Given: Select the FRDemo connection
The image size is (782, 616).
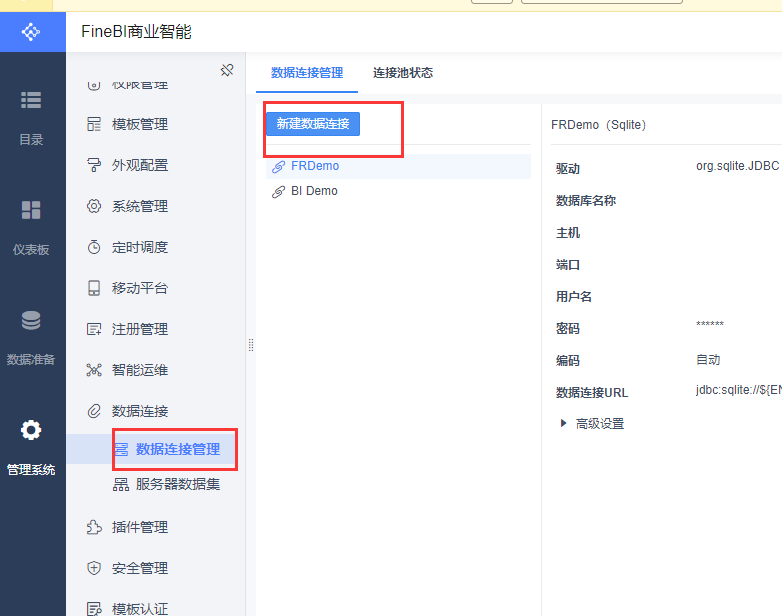Looking at the screenshot, I should tap(398, 166).
